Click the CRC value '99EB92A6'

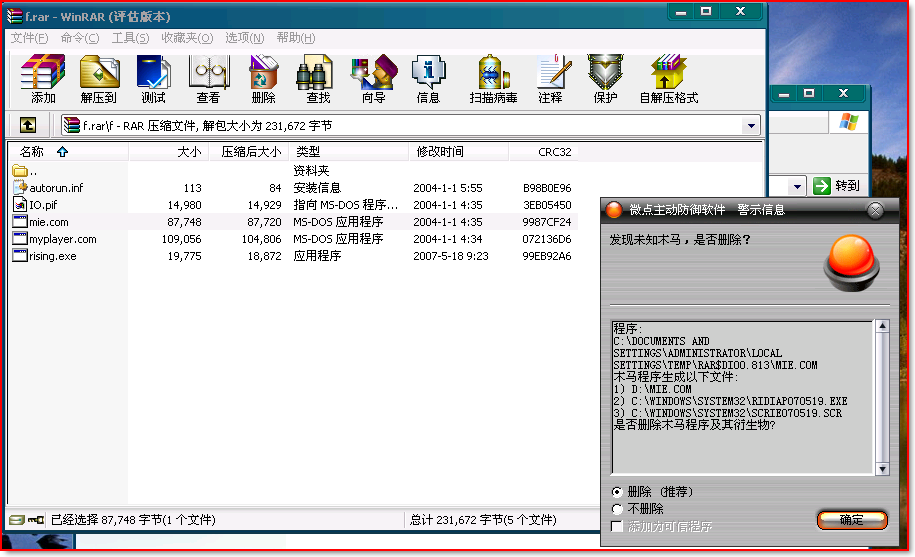coord(547,256)
